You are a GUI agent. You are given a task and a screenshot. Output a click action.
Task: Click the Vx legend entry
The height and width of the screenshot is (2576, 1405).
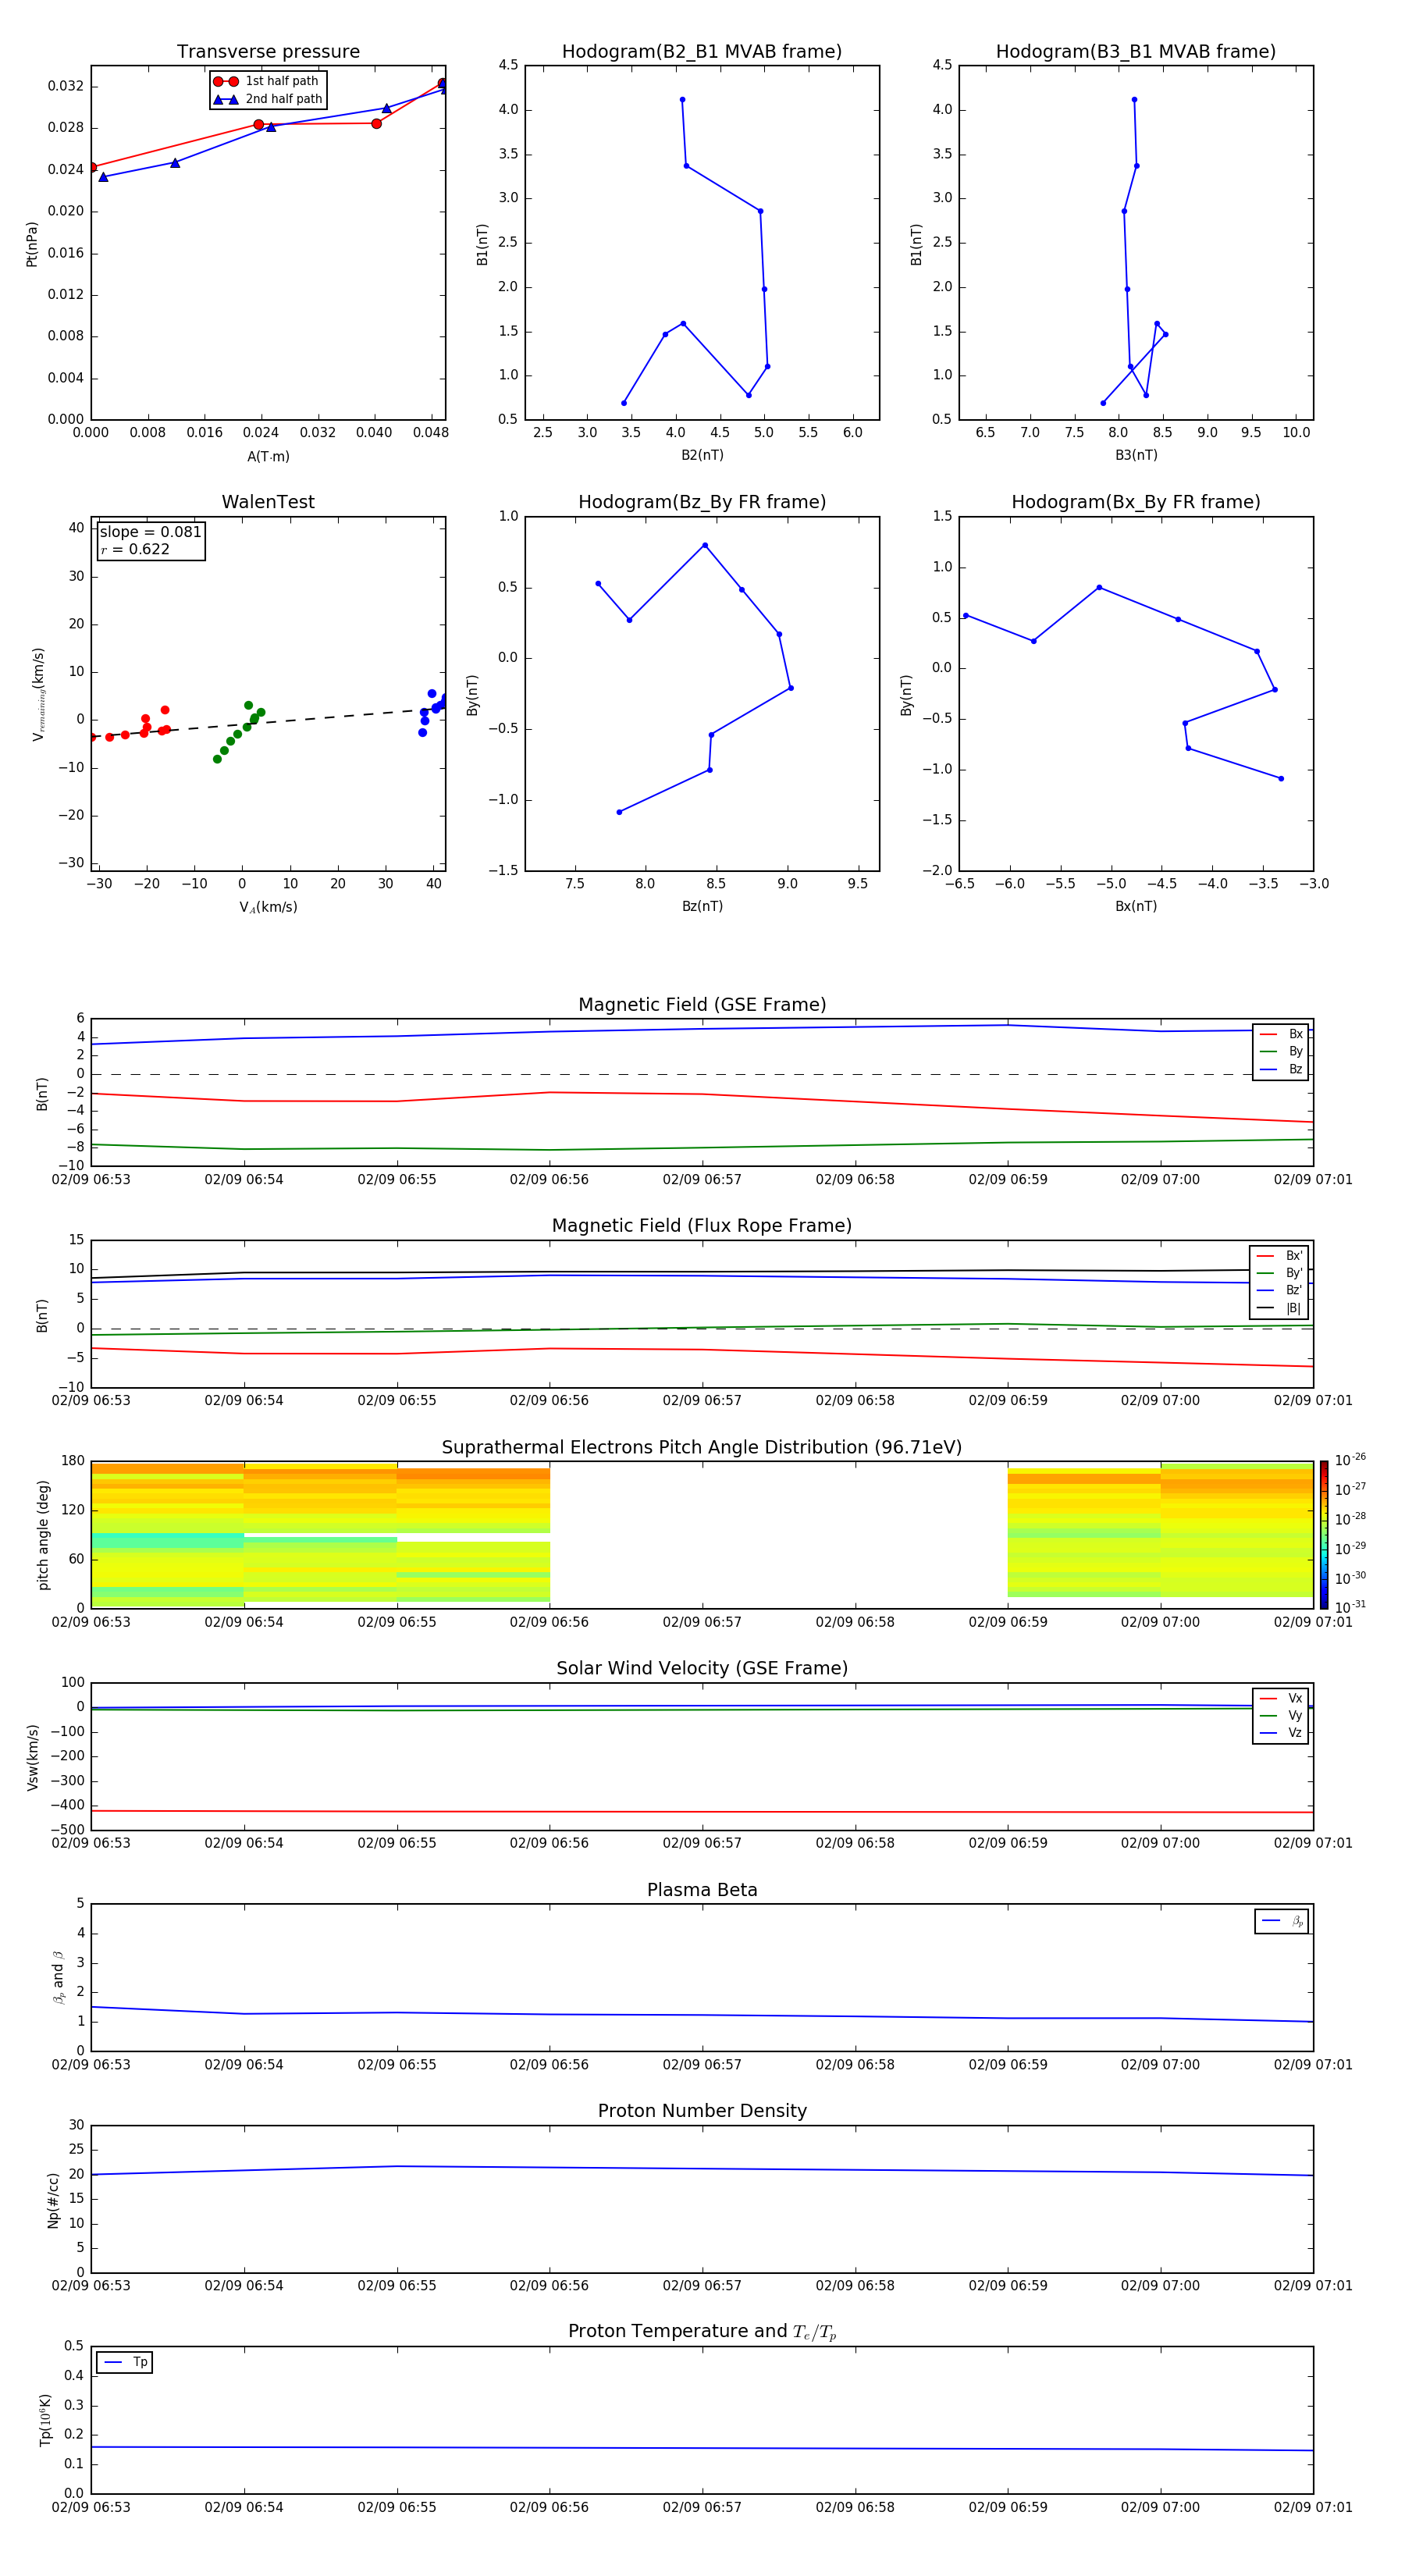tap(1281, 1698)
